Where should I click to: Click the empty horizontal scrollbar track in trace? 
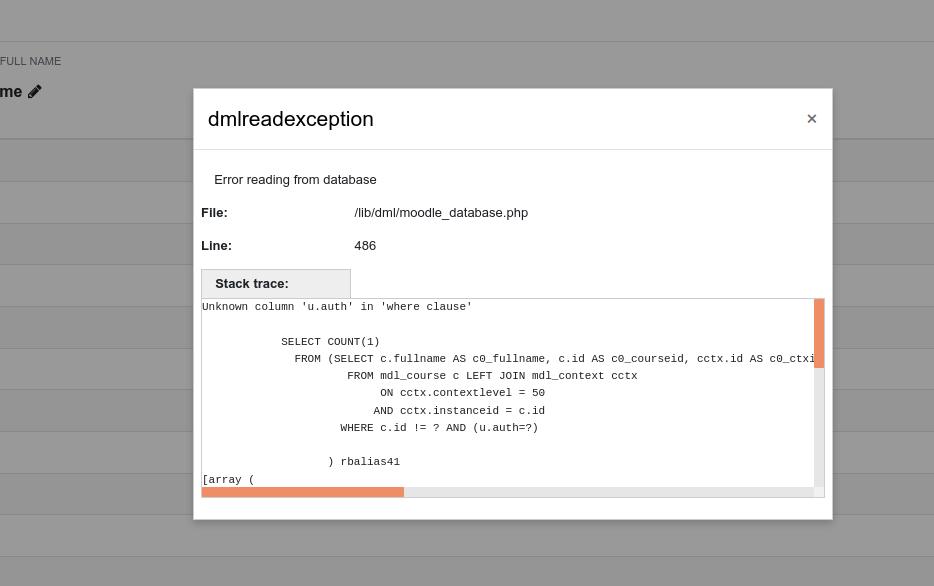tap(609, 492)
